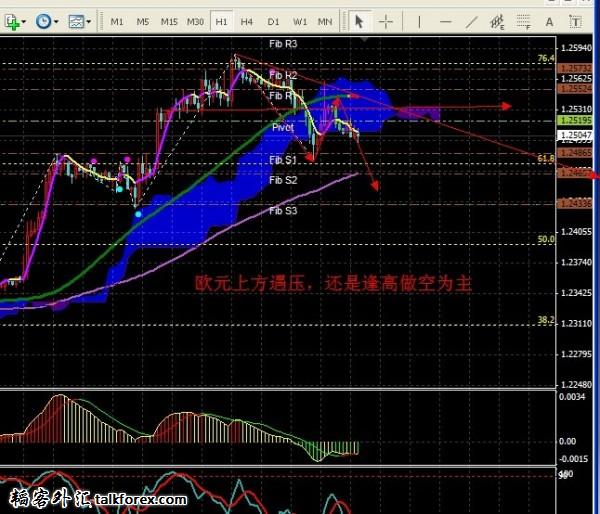Select the H1 timeframe button

tap(222, 22)
